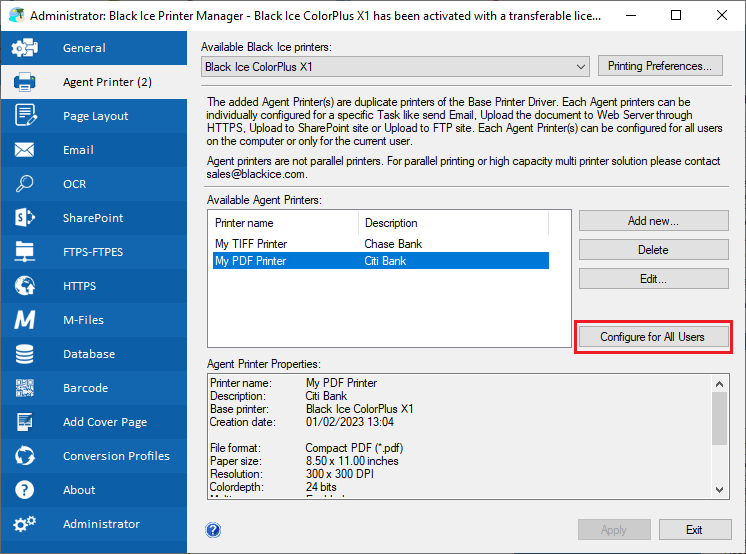
Task: Open Email settings via envelope icon
Action: point(25,150)
